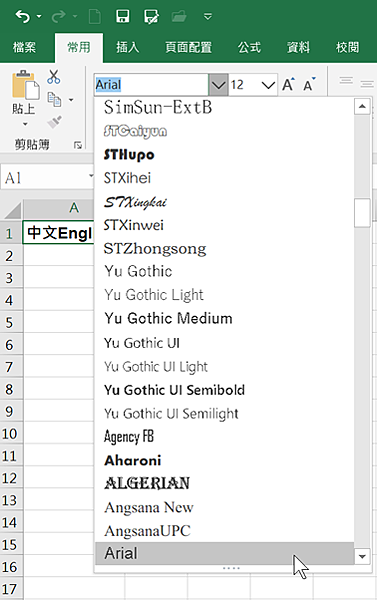The height and width of the screenshot is (600, 377).
Task: Click the font name input box
Action: click(x=152, y=85)
